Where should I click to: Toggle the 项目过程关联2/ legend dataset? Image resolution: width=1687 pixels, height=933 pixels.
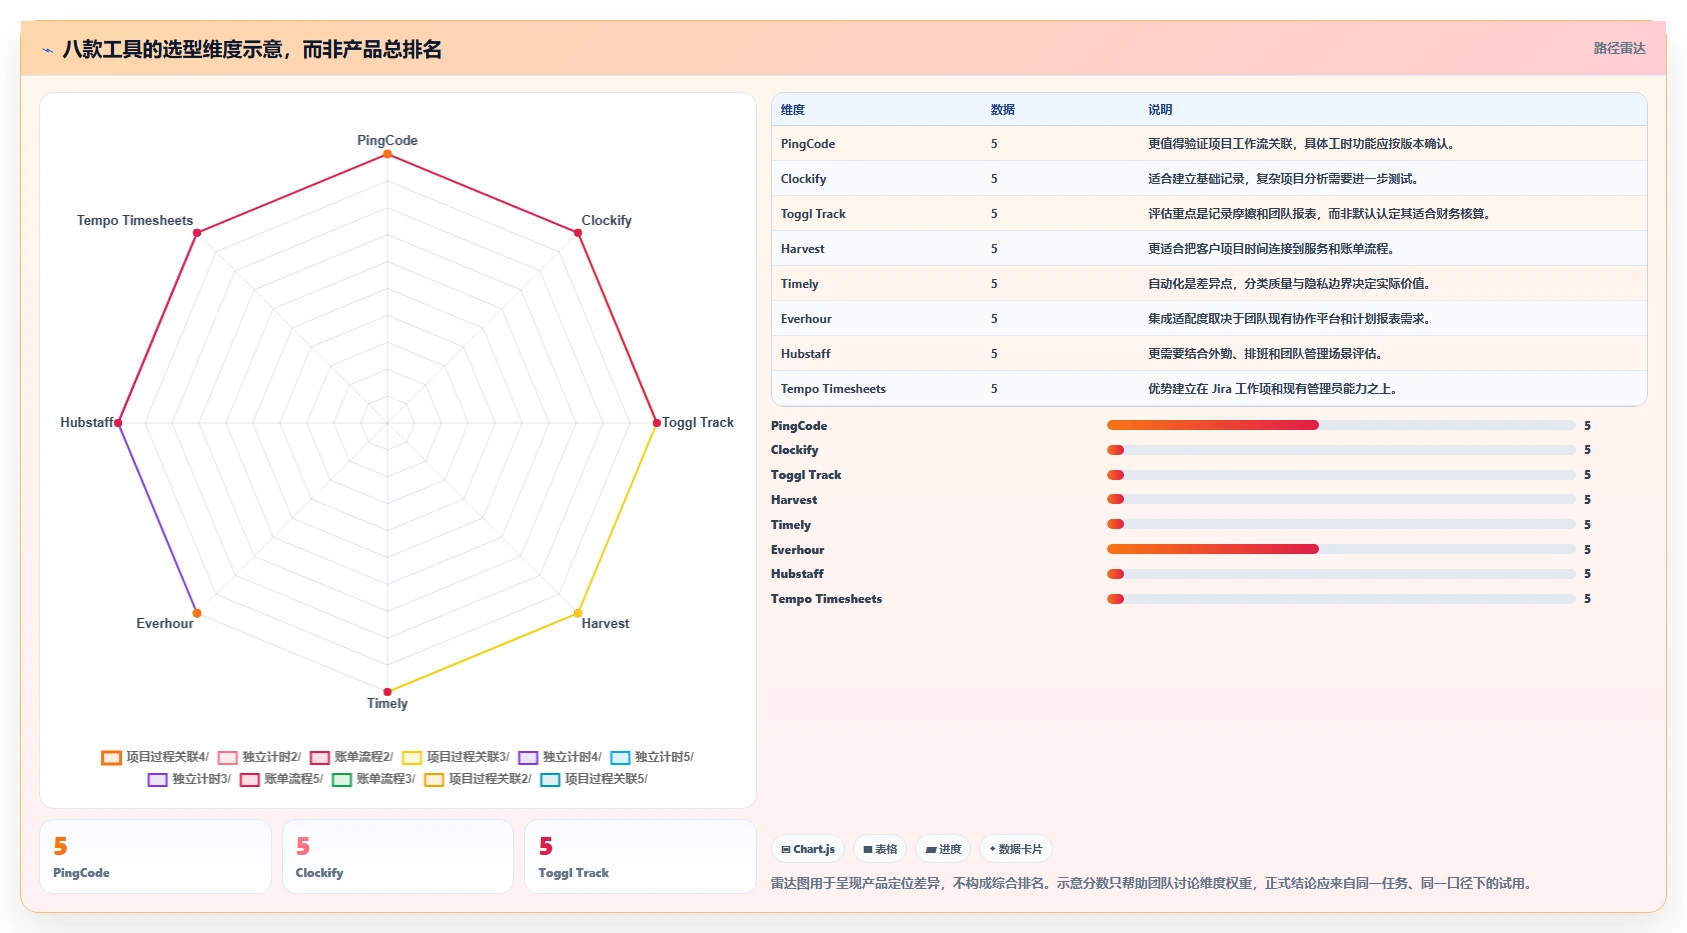pyautogui.click(x=478, y=779)
